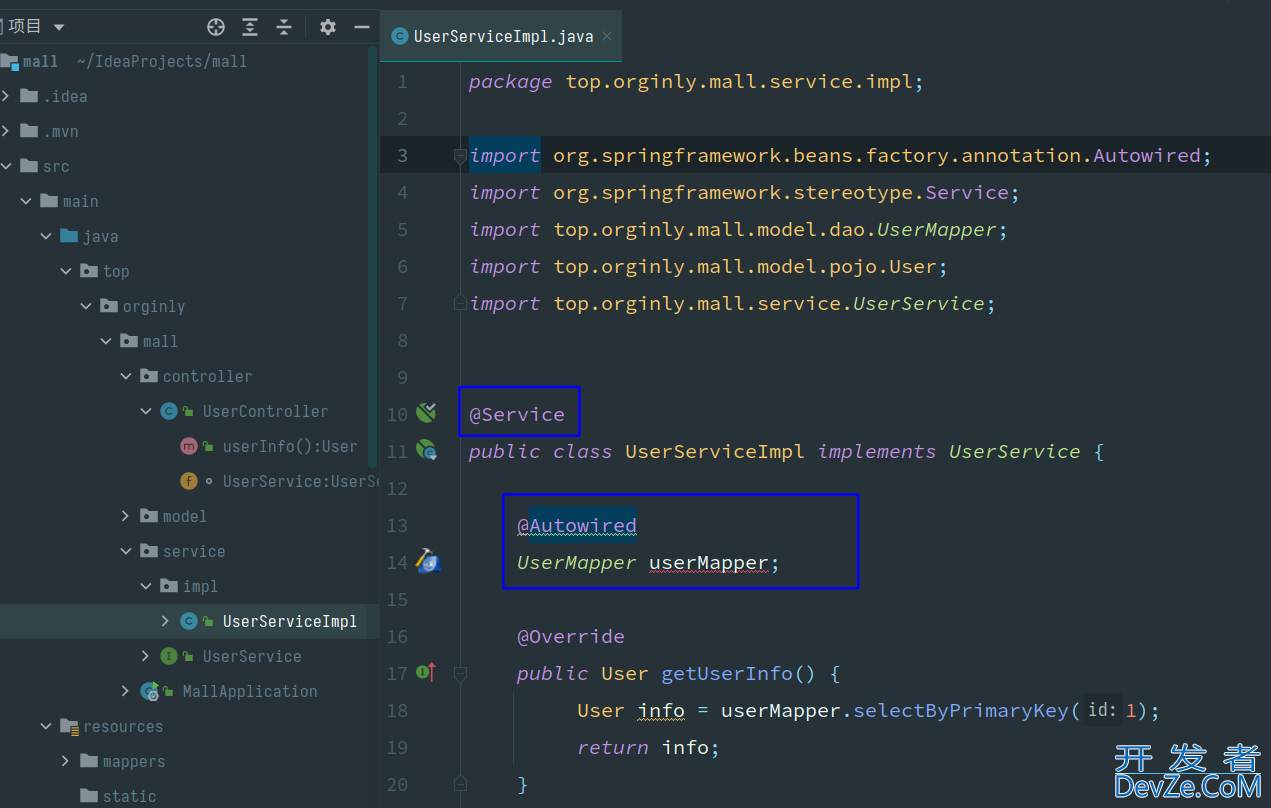Click the field icon beside UserService:UserService
This screenshot has width=1271, height=808.
point(188,481)
